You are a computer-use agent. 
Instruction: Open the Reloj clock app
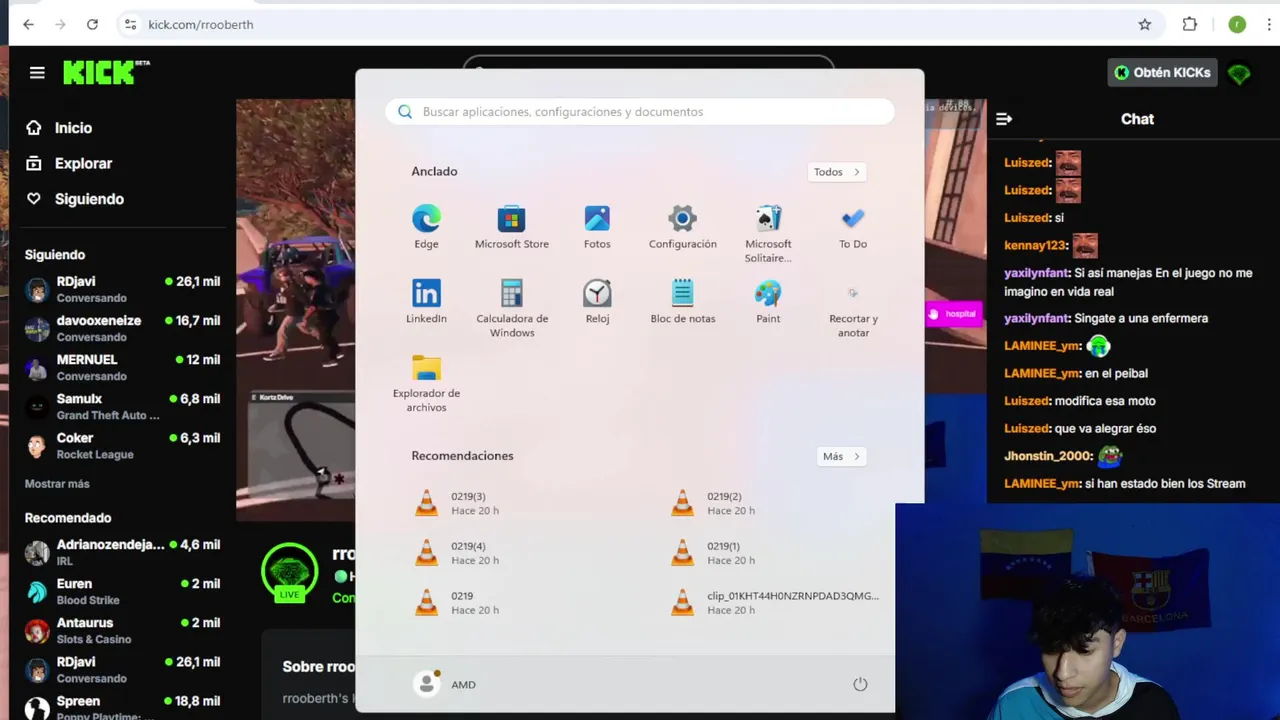597,302
